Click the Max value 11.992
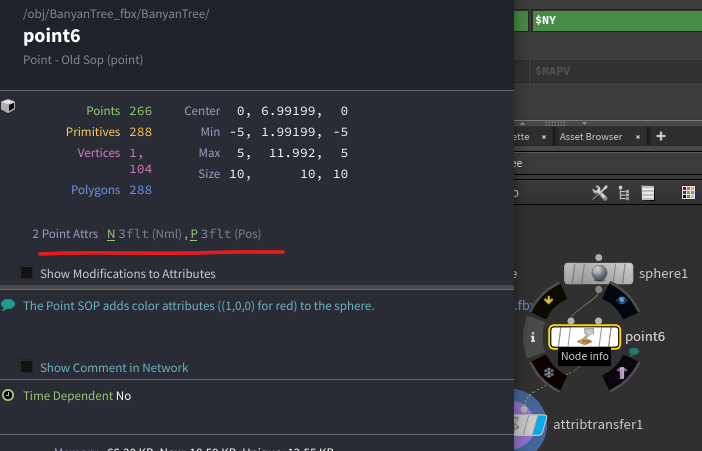 [292, 153]
